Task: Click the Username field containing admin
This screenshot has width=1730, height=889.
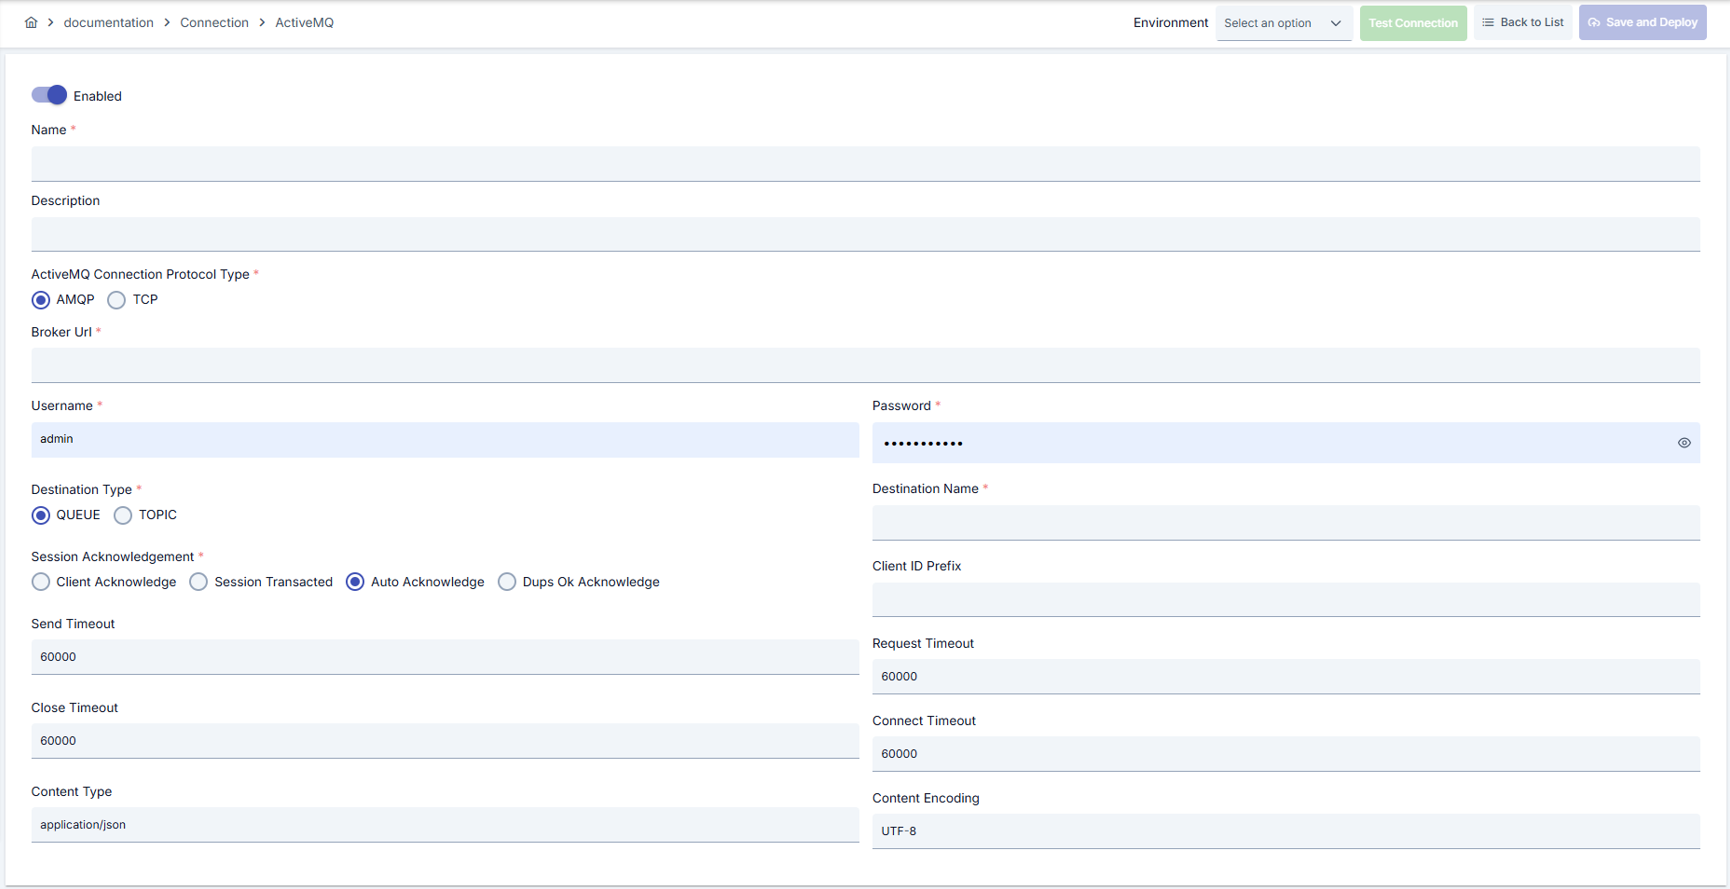Action: tap(445, 440)
